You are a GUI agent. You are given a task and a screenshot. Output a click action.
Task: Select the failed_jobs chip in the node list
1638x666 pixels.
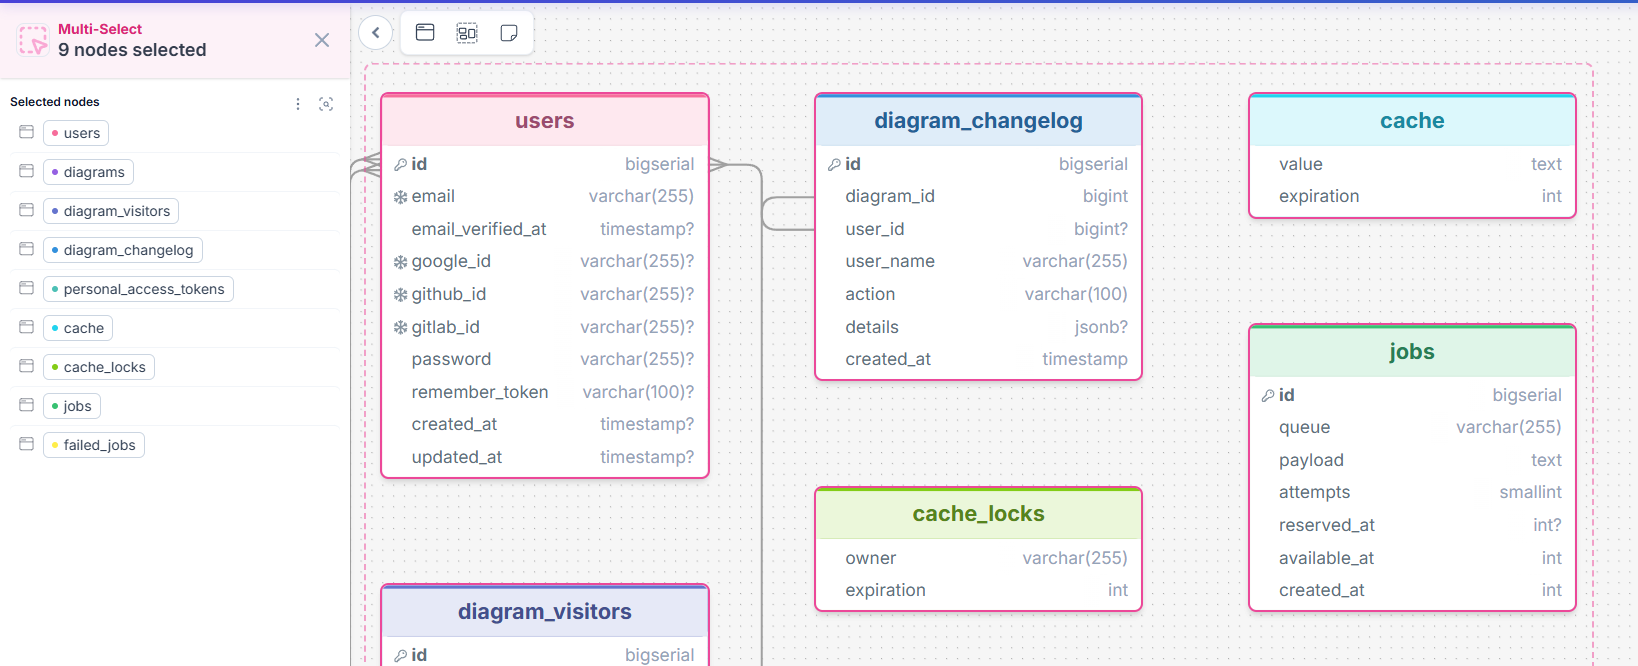pos(94,445)
